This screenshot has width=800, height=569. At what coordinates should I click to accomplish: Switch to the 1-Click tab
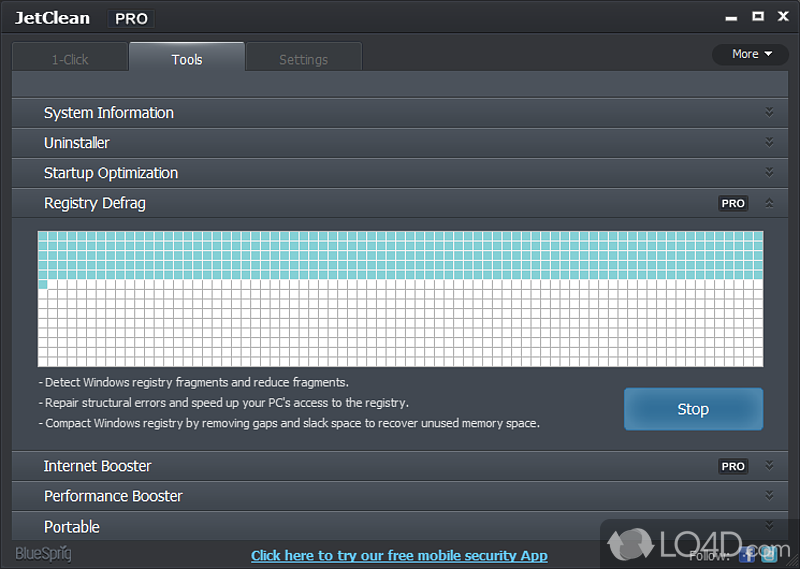(x=70, y=59)
